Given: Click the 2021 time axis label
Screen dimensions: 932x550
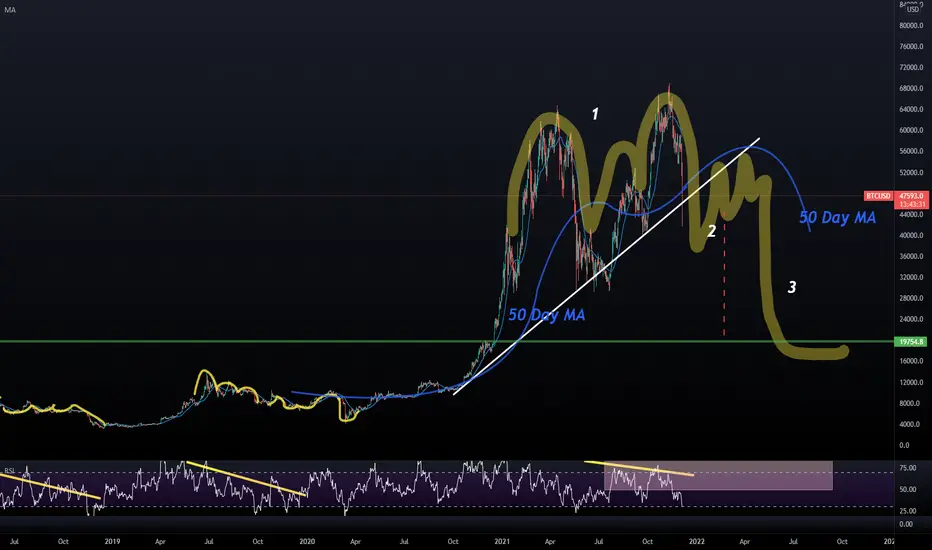Looking at the screenshot, I should click(x=502, y=542).
